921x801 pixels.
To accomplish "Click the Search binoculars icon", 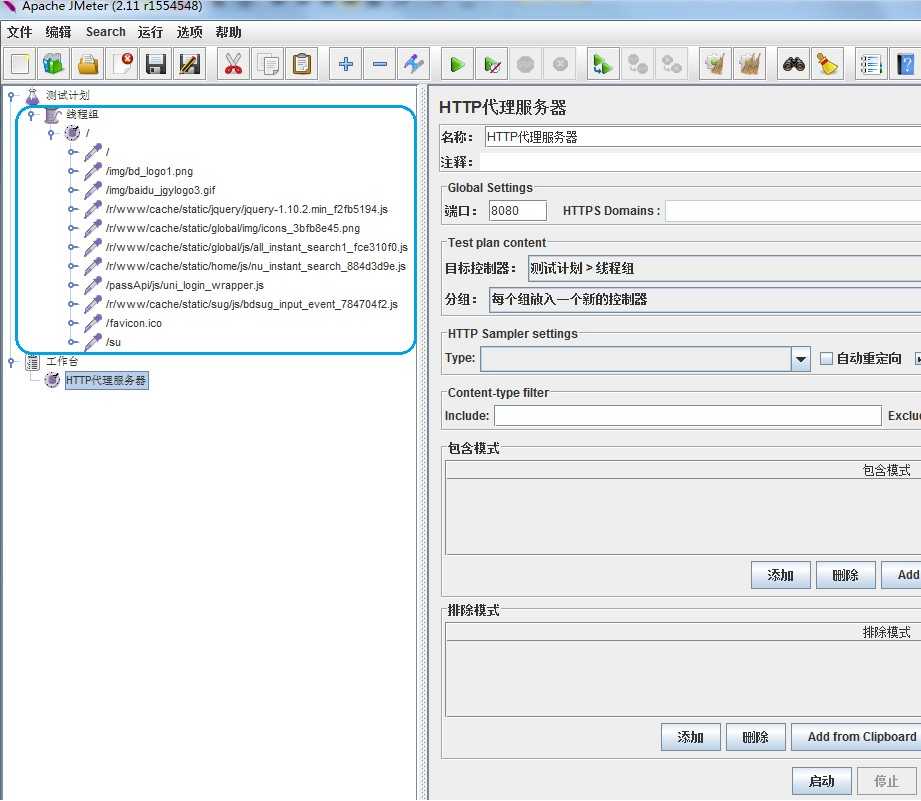I will point(793,63).
